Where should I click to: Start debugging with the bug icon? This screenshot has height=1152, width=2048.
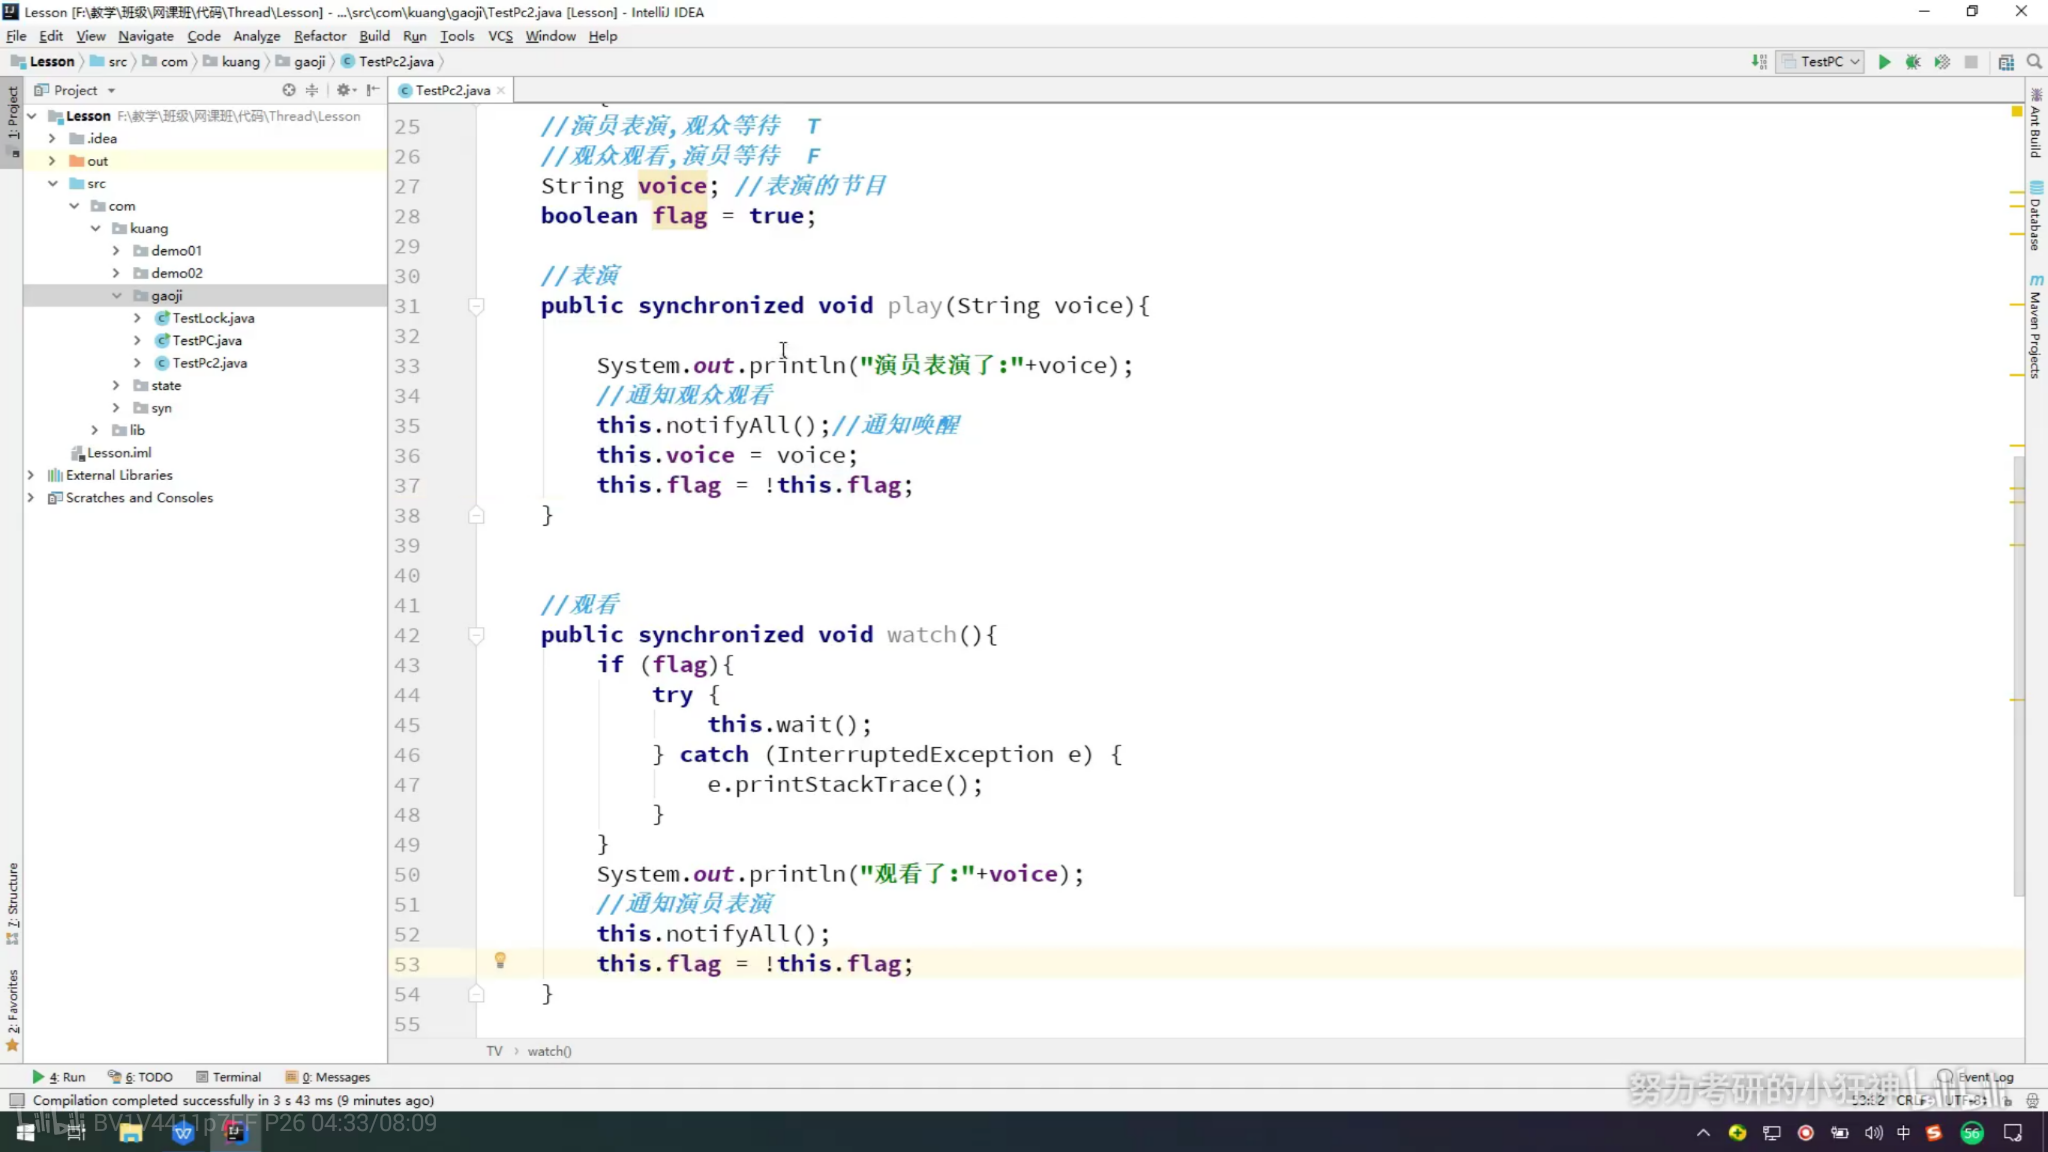(1912, 62)
